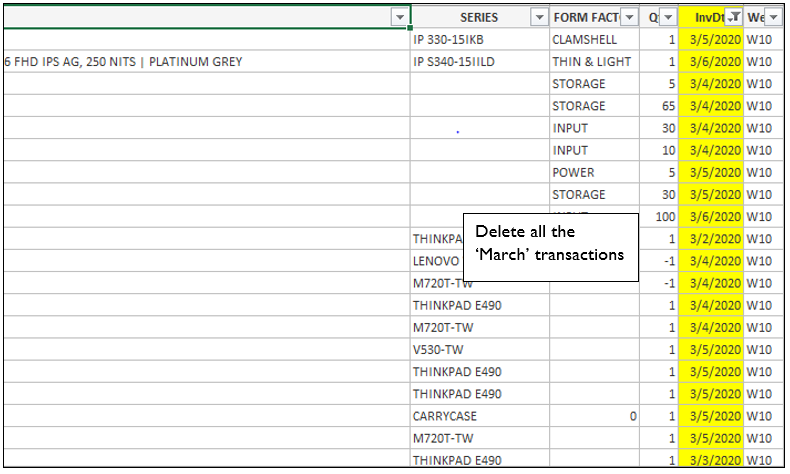Select the V530-TW series cell
790x474 pixels.
pyautogui.click(x=479, y=349)
